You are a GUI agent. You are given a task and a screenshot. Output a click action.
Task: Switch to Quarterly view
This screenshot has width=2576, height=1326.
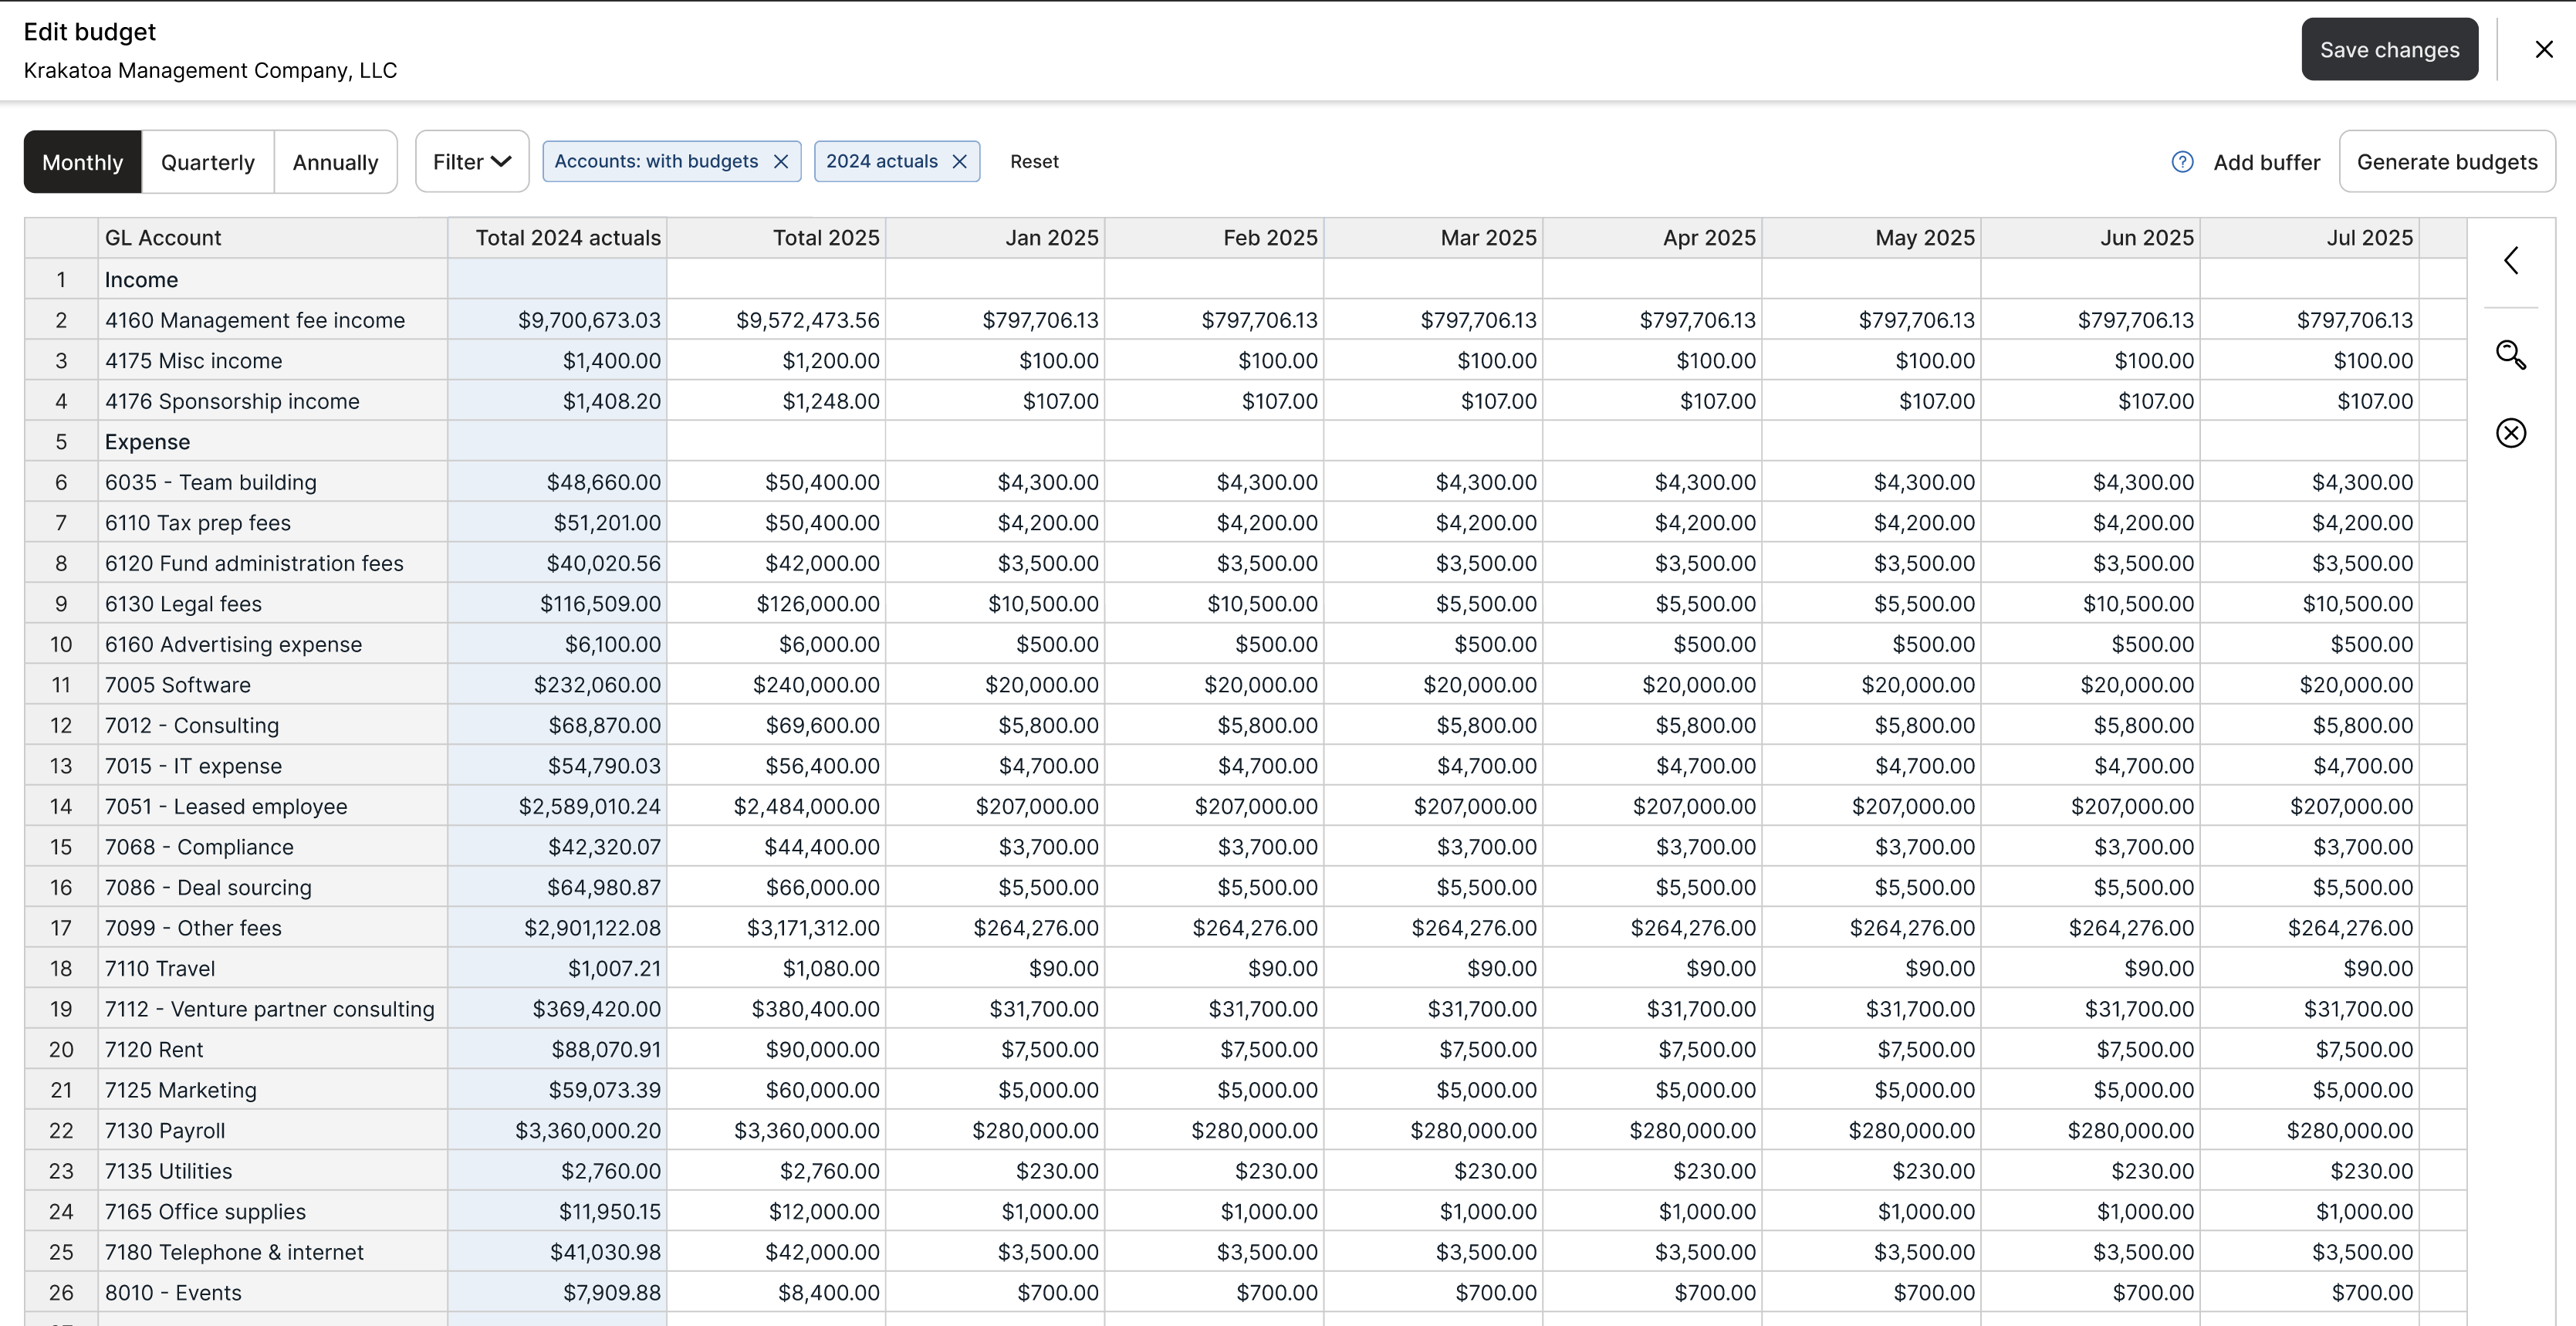208,162
